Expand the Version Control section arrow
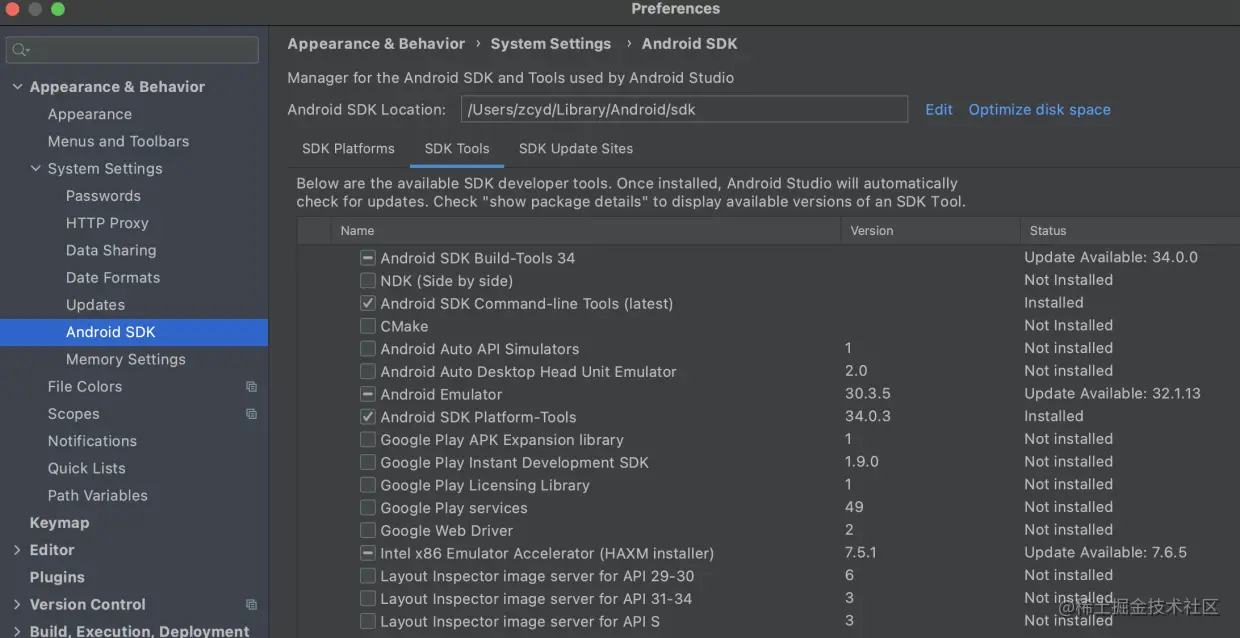This screenshot has height=638, width=1240. [x=17, y=605]
